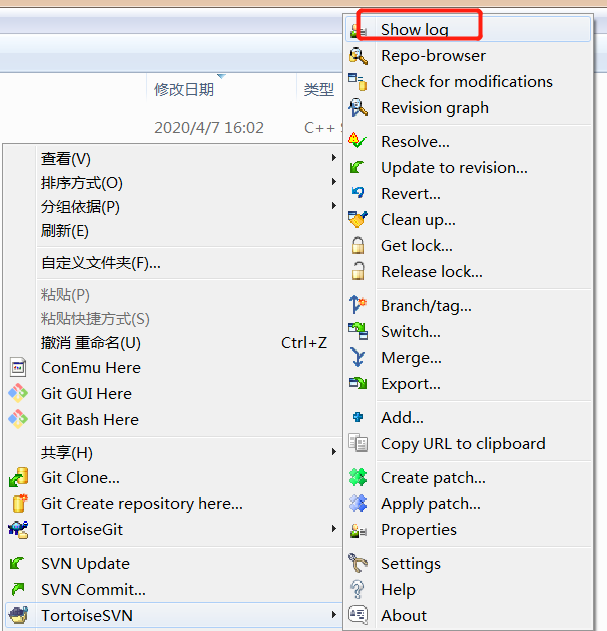The width and height of the screenshot is (607, 631).
Task: Click the Resolve warning-checkmark icon
Action: [357, 141]
